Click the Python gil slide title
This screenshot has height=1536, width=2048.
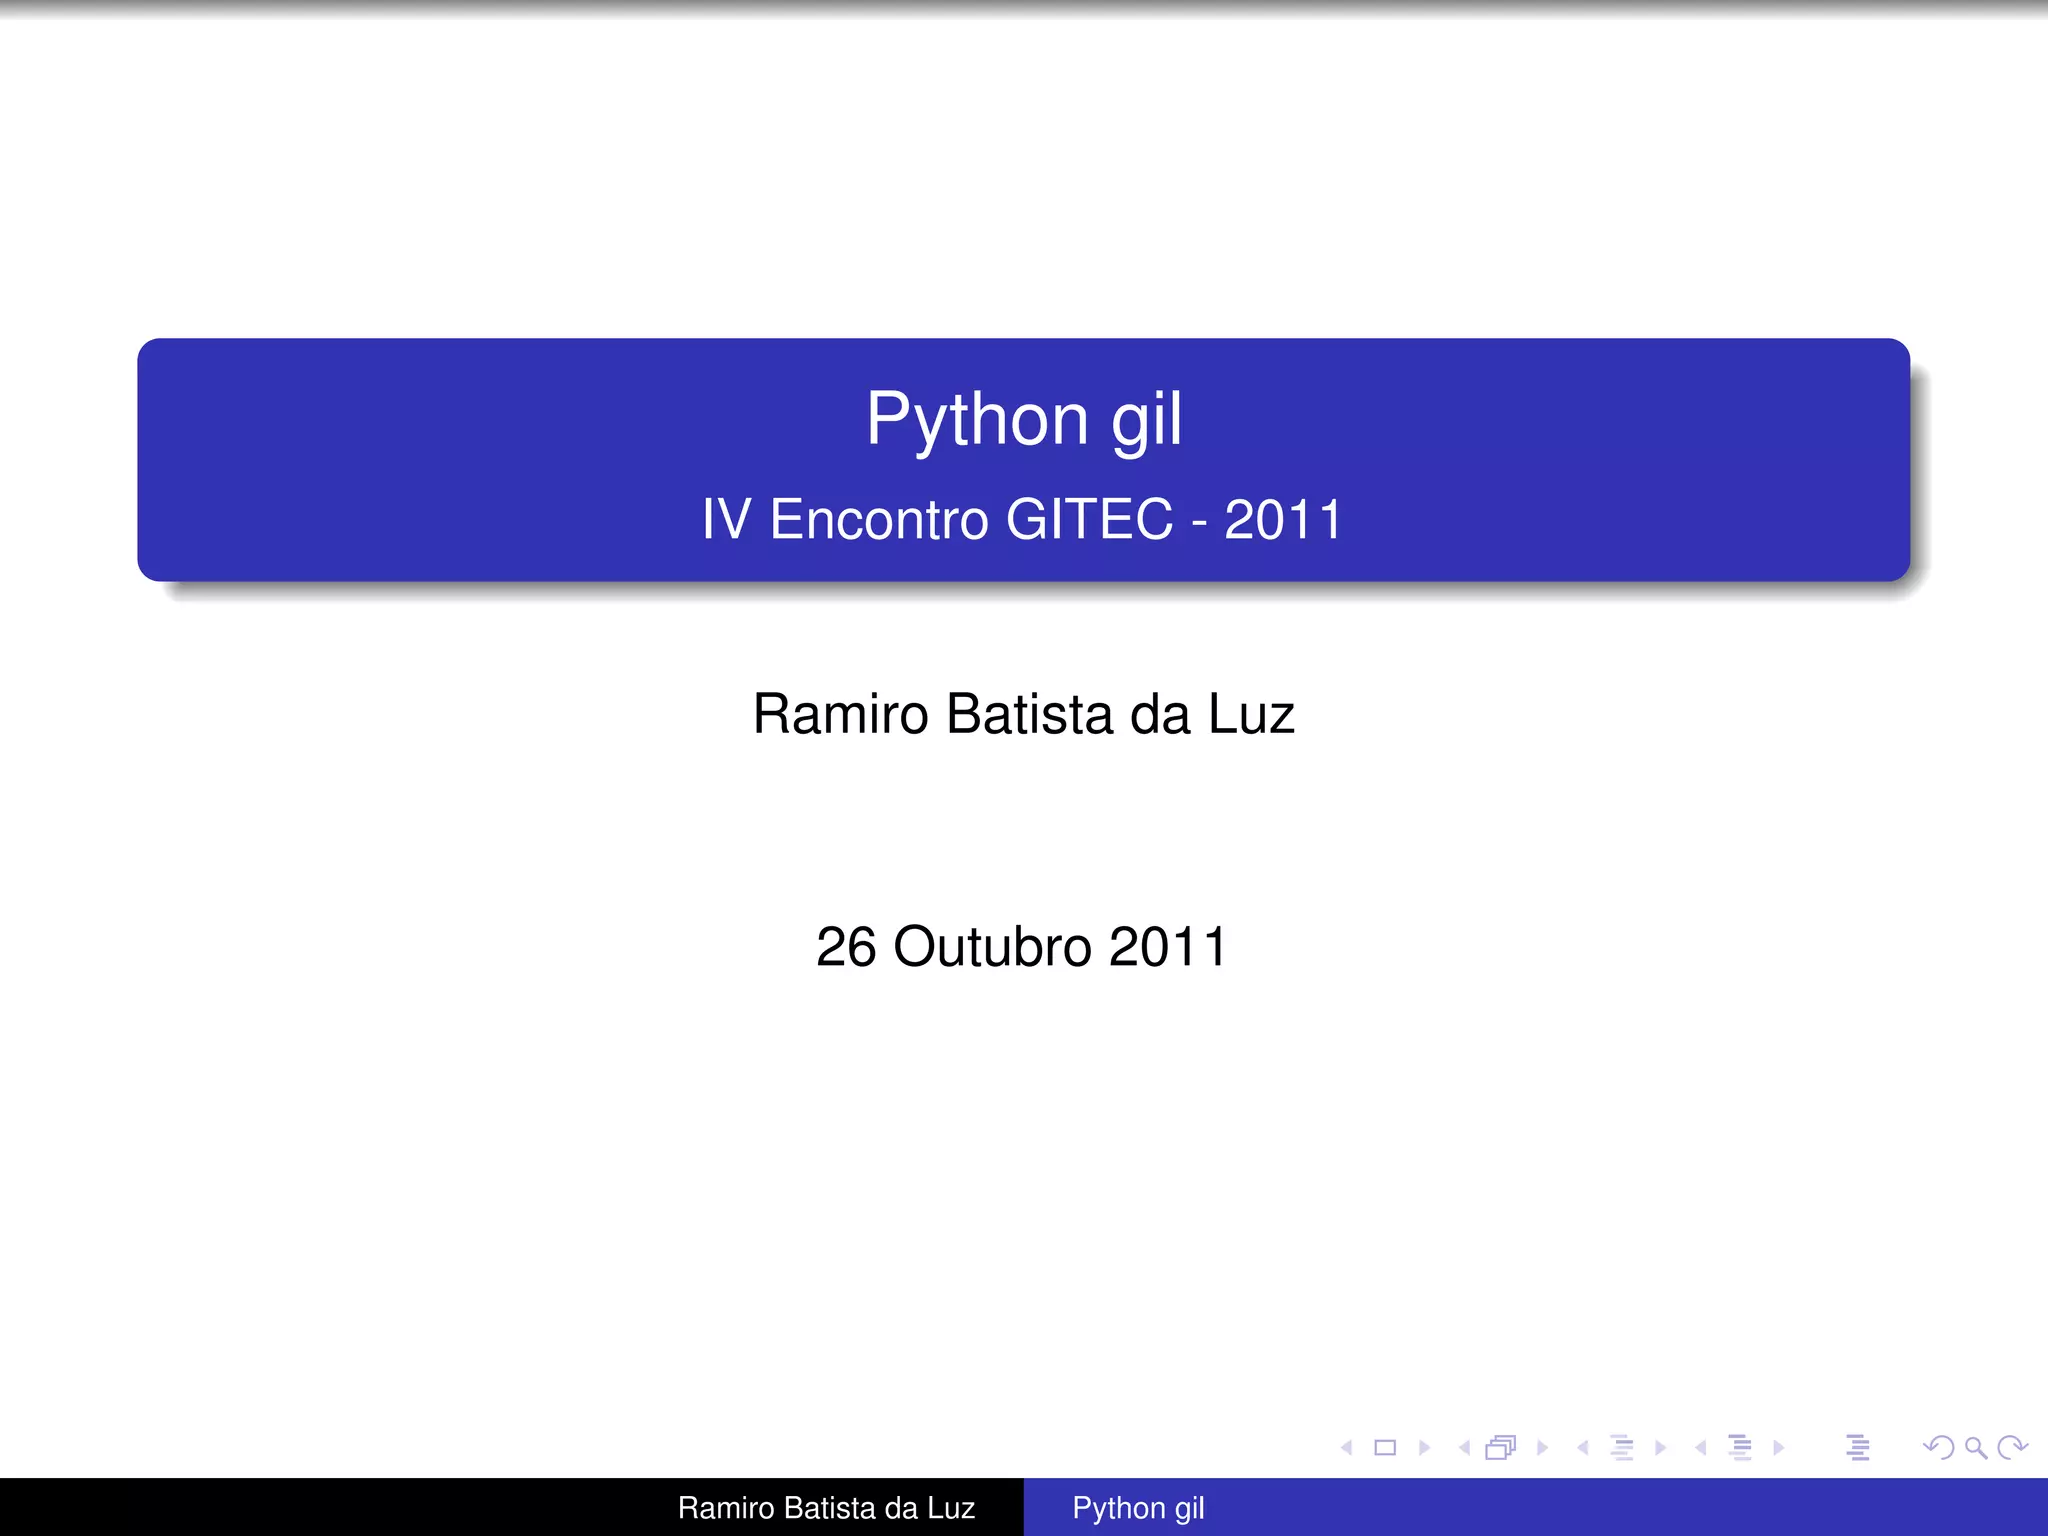click(1024, 420)
